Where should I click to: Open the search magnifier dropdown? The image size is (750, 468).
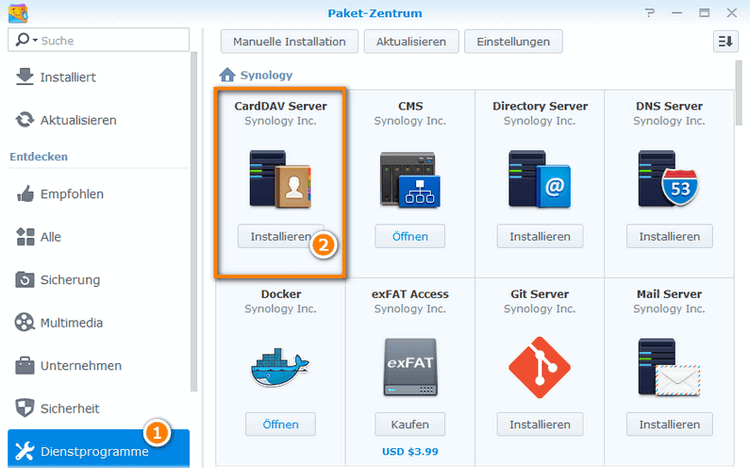(26, 40)
